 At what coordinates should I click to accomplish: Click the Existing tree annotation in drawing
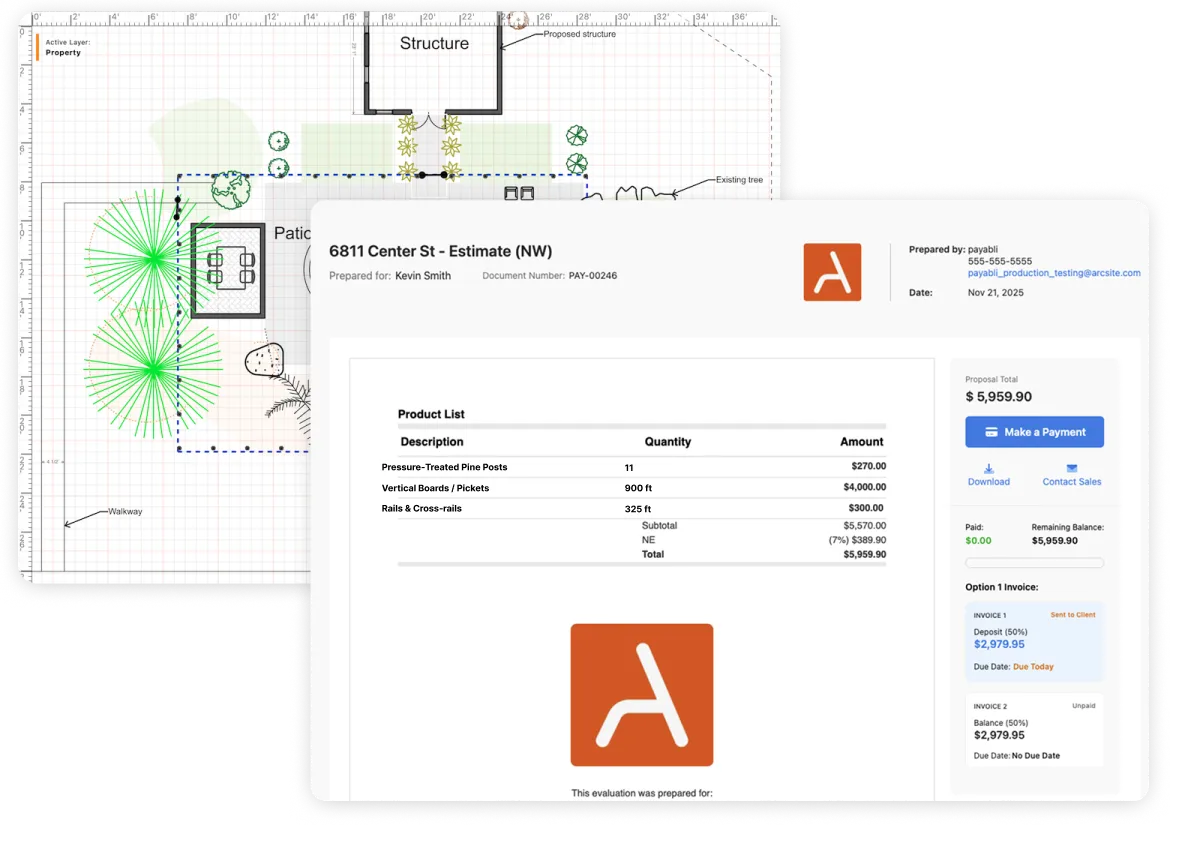(739, 180)
